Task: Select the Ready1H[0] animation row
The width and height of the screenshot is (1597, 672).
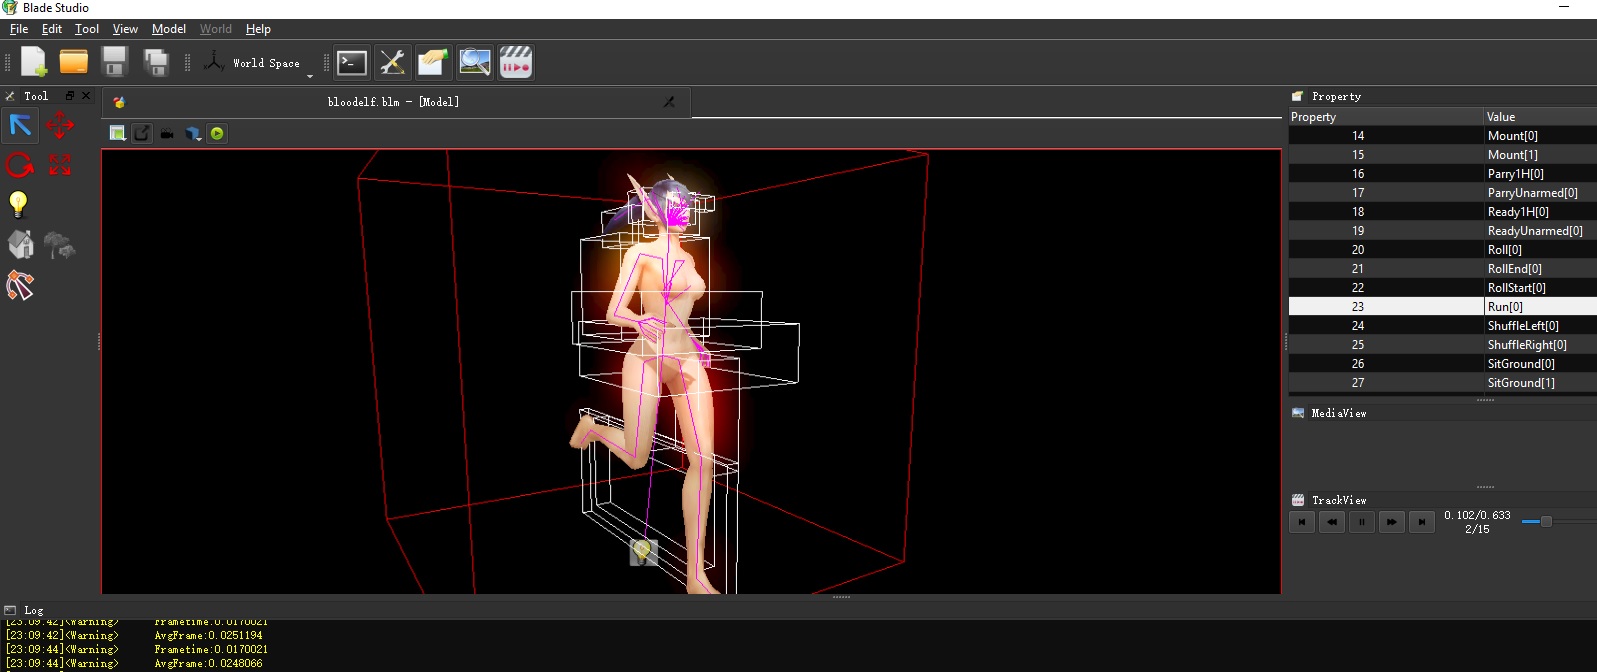Action: (1442, 212)
